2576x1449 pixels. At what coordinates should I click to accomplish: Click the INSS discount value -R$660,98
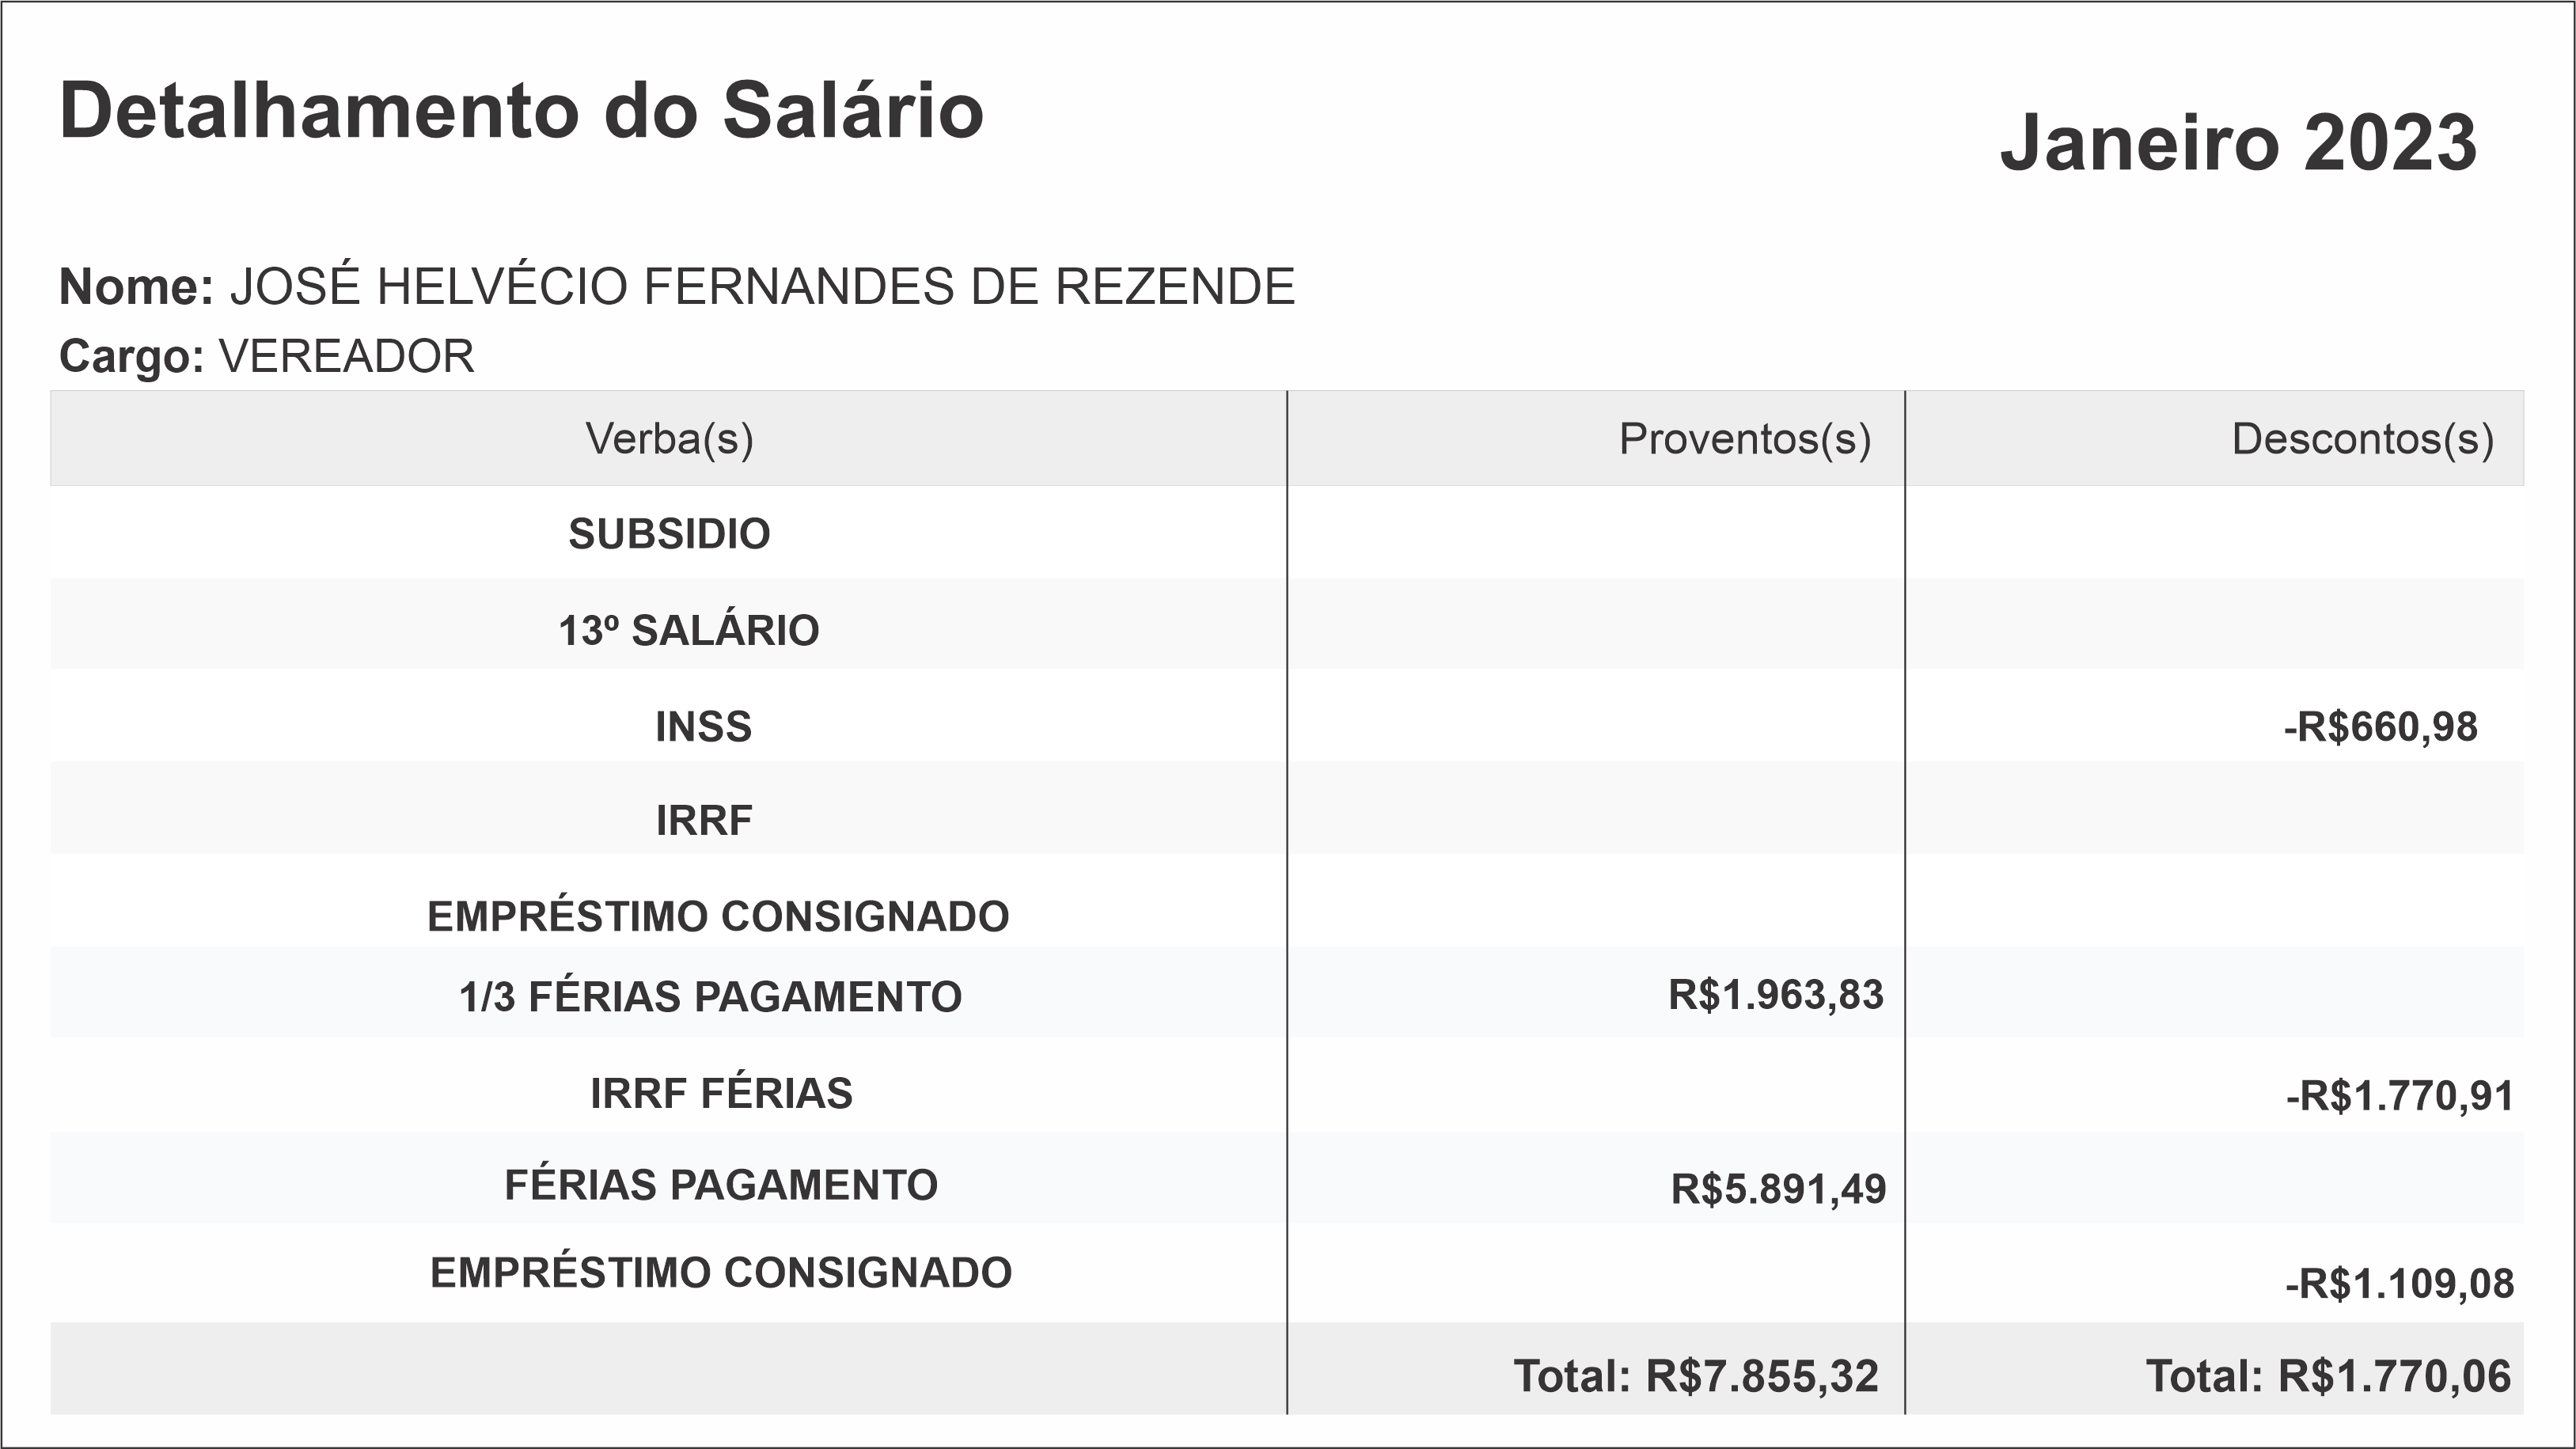[2380, 727]
